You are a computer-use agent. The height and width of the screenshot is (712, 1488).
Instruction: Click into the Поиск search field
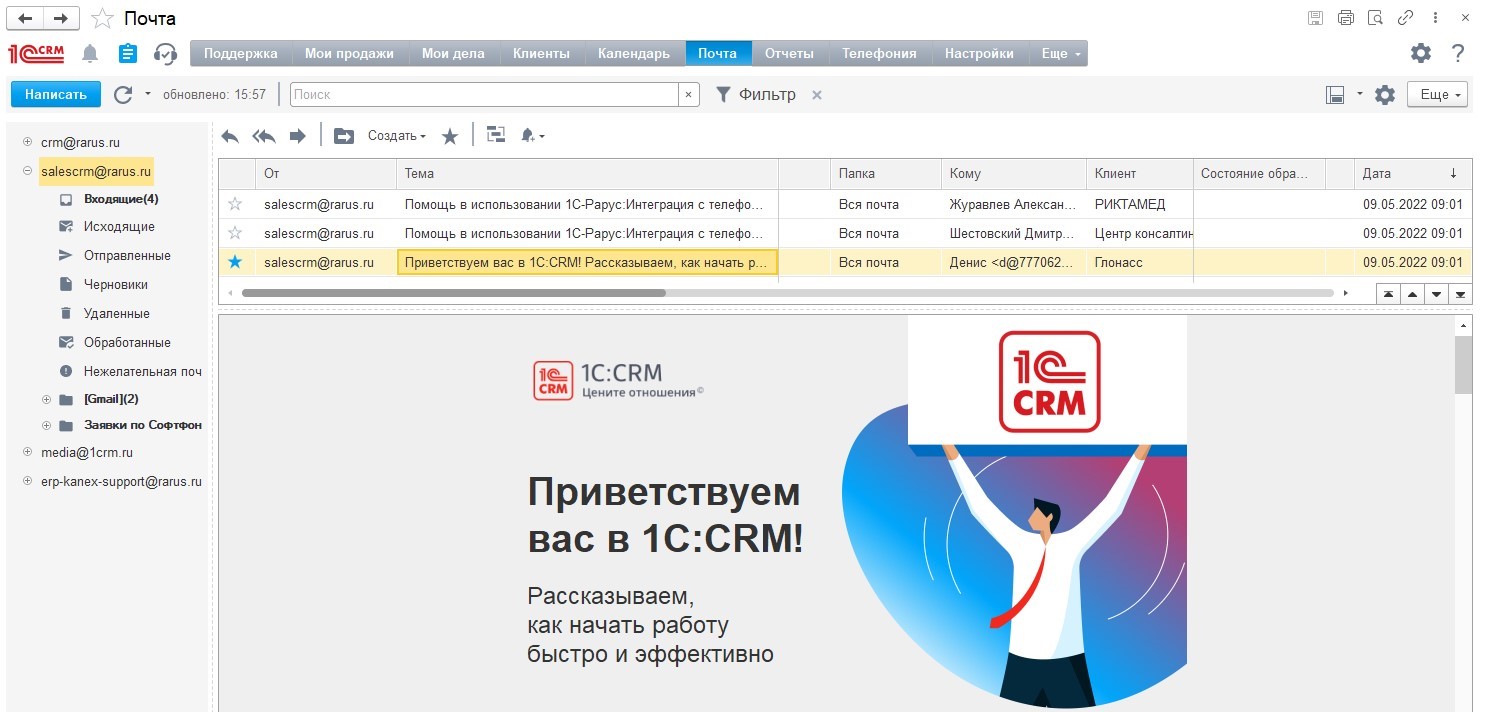(484, 94)
